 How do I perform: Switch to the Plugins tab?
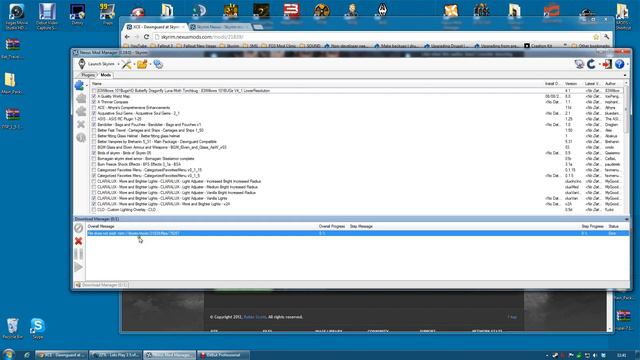(88, 75)
